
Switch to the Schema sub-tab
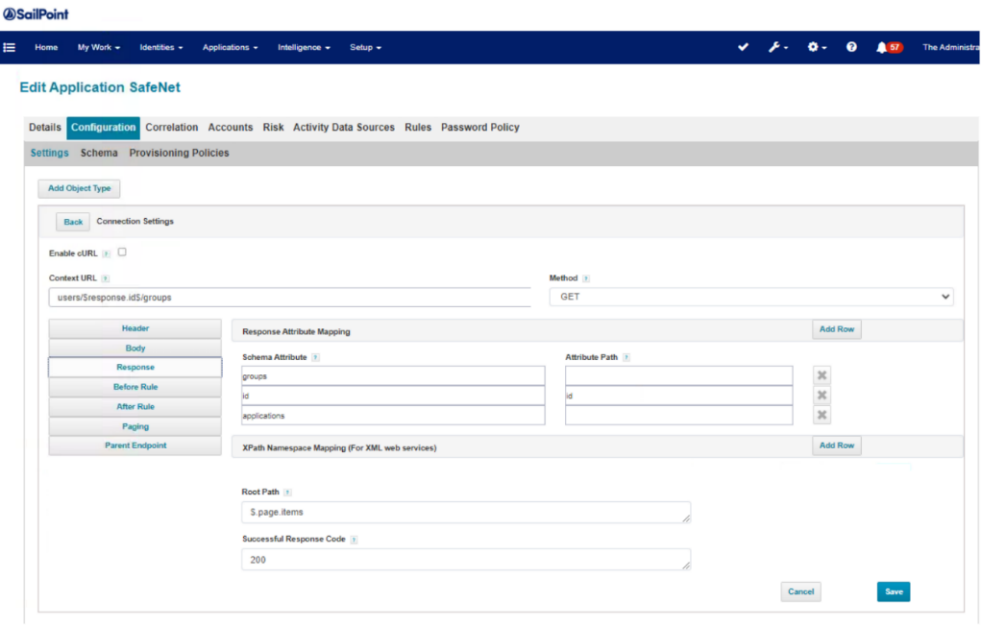(99, 153)
